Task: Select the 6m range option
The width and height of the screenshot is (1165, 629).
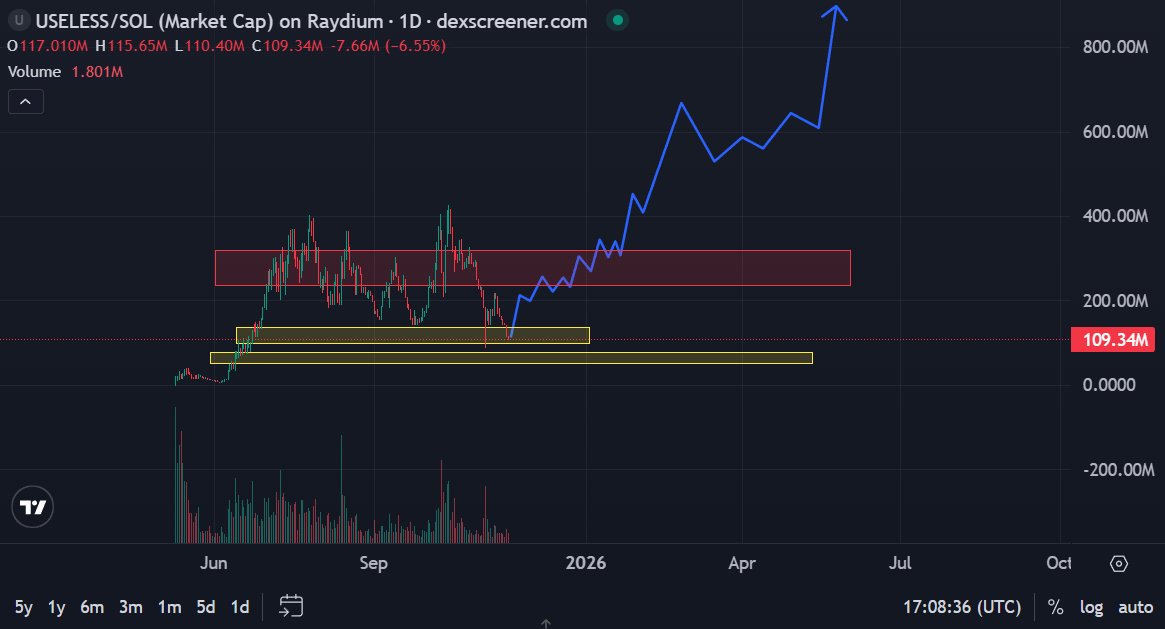Action: pos(92,607)
